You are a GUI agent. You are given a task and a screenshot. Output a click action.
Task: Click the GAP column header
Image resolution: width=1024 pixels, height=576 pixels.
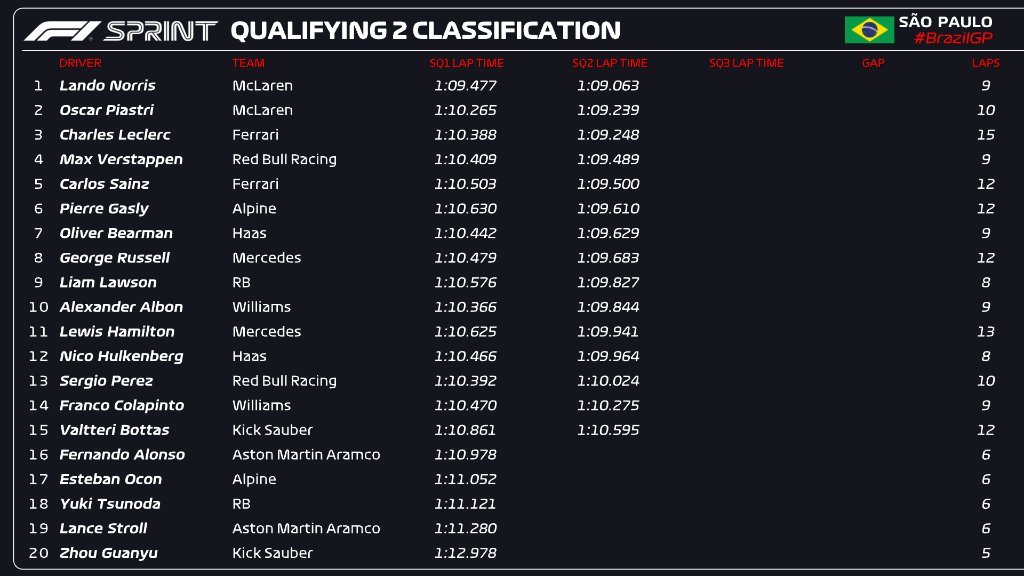coord(873,63)
